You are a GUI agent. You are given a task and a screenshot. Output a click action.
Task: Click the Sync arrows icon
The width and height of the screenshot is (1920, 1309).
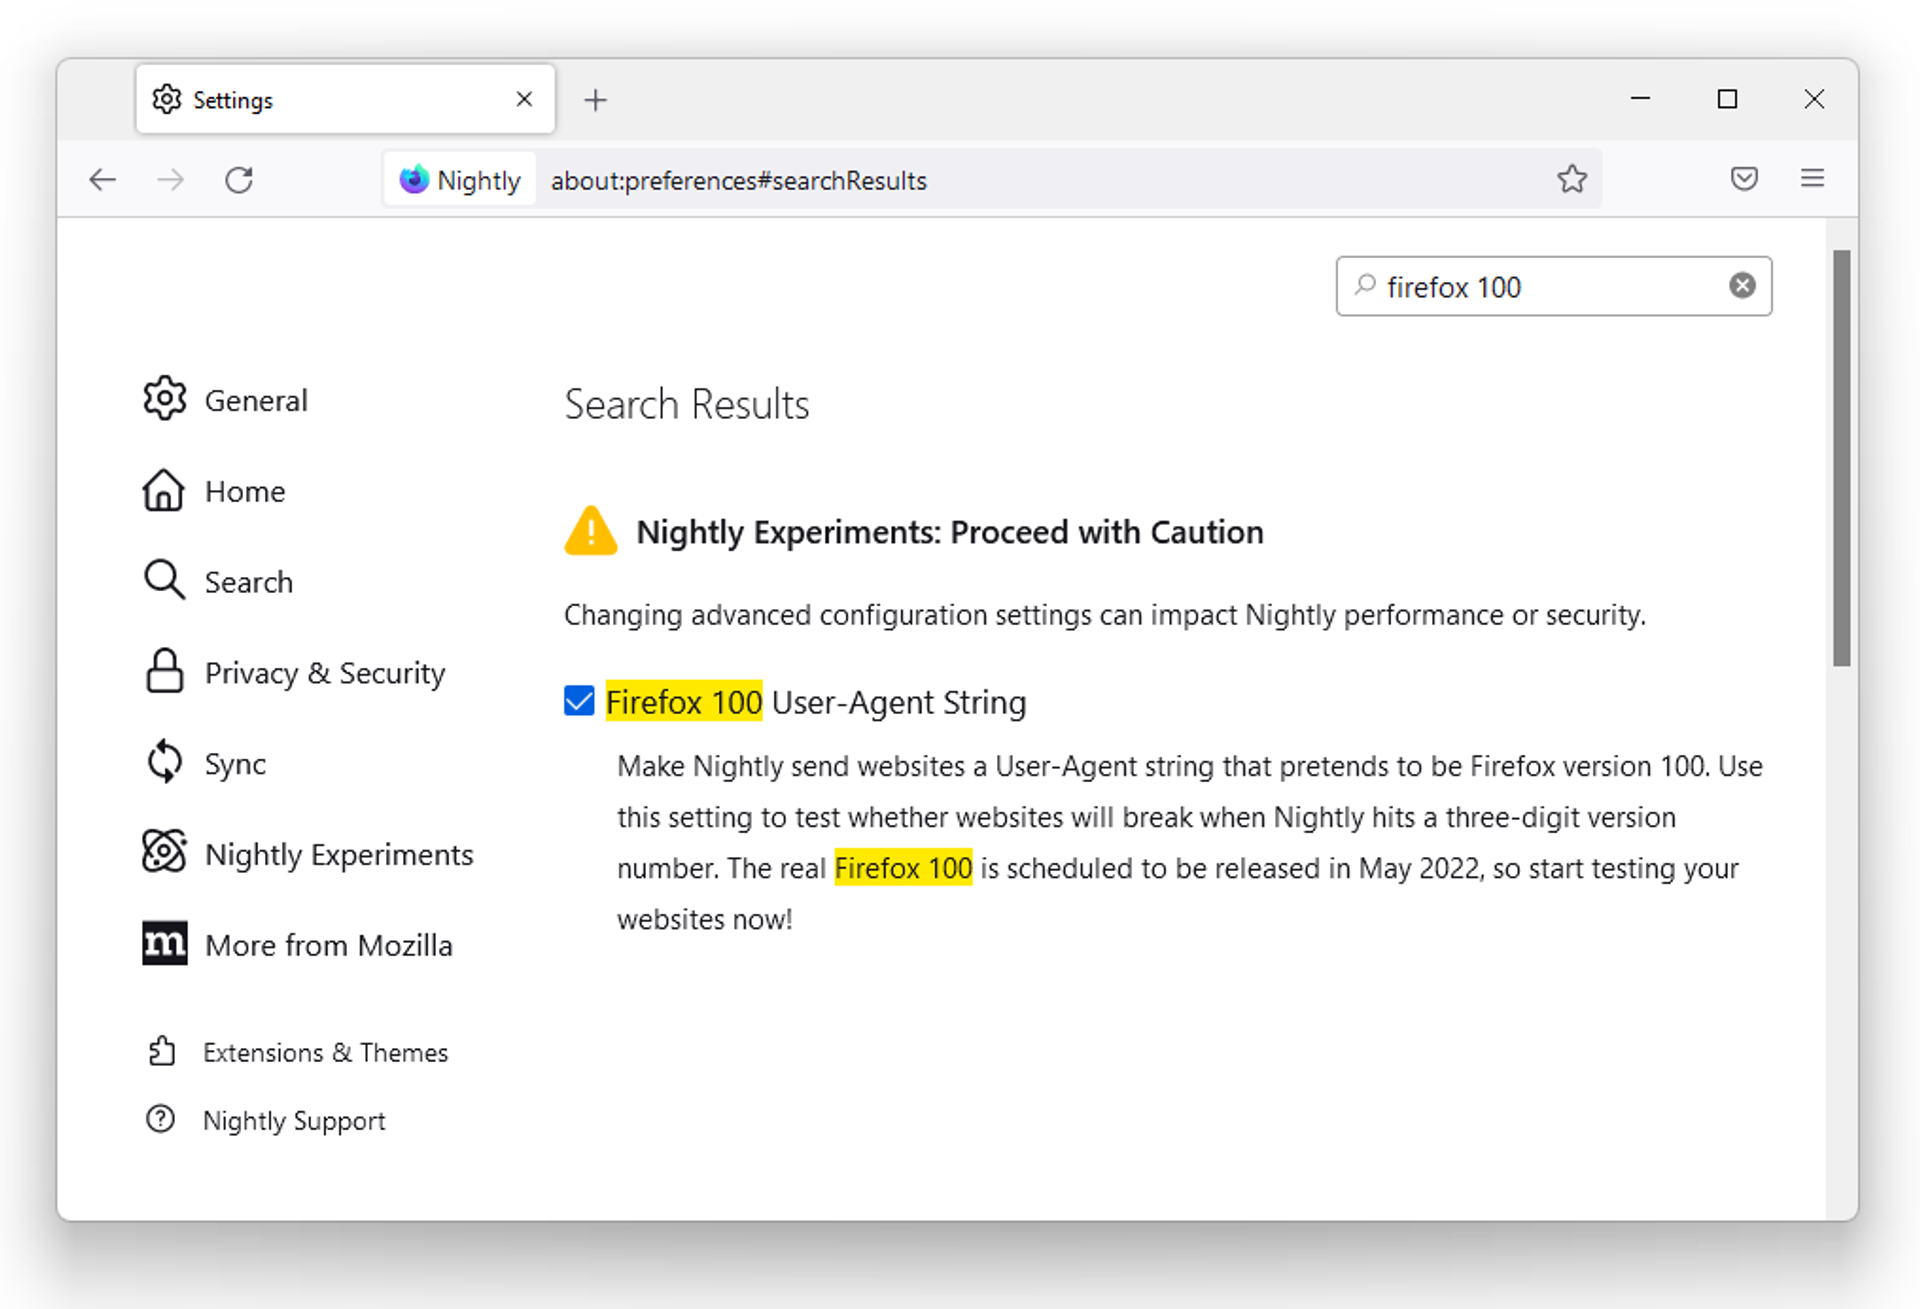click(x=164, y=762)
